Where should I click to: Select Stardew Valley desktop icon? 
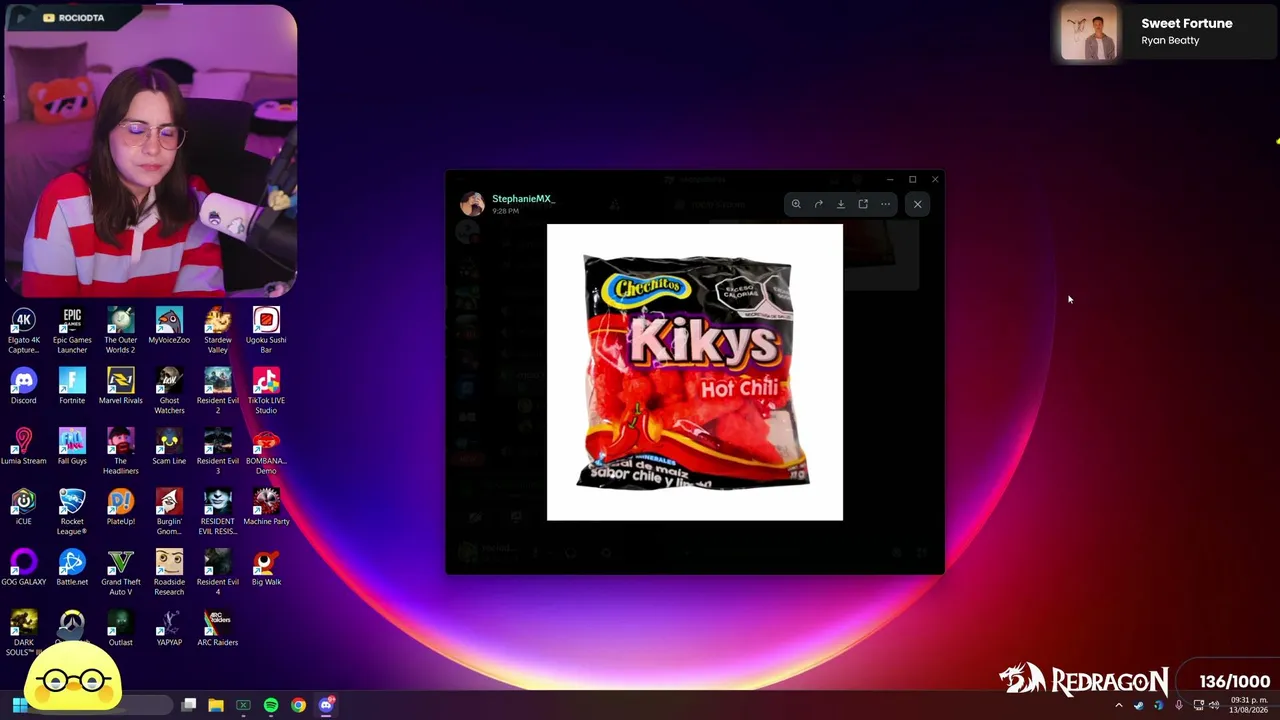(218, 331)
